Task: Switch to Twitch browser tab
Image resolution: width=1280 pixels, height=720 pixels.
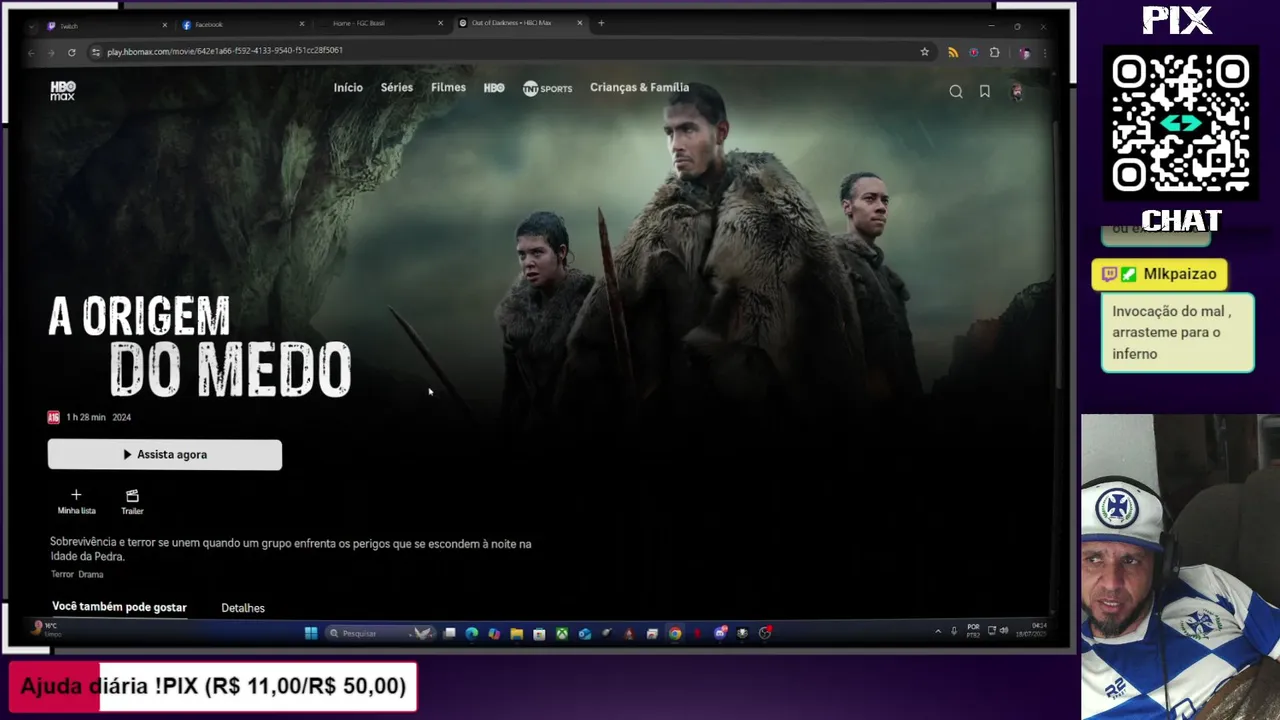Action: click(107, 25)
